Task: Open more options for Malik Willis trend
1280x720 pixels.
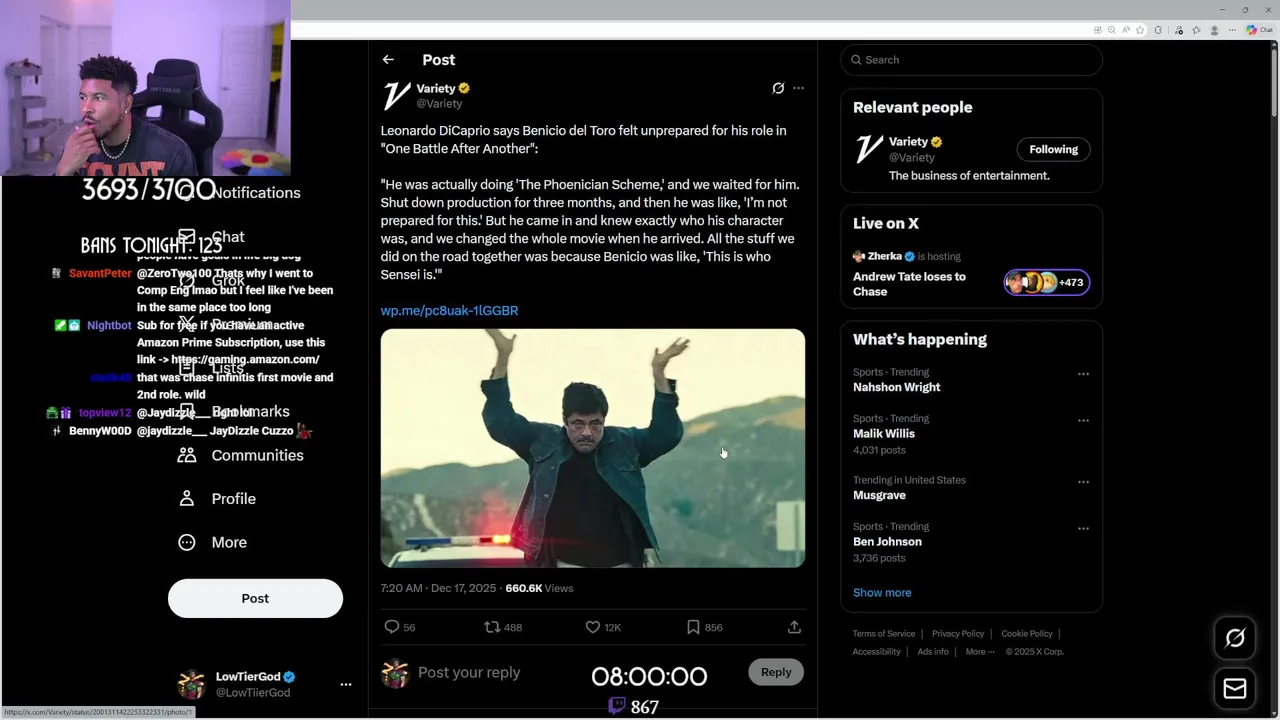Action: [1083, 421]
